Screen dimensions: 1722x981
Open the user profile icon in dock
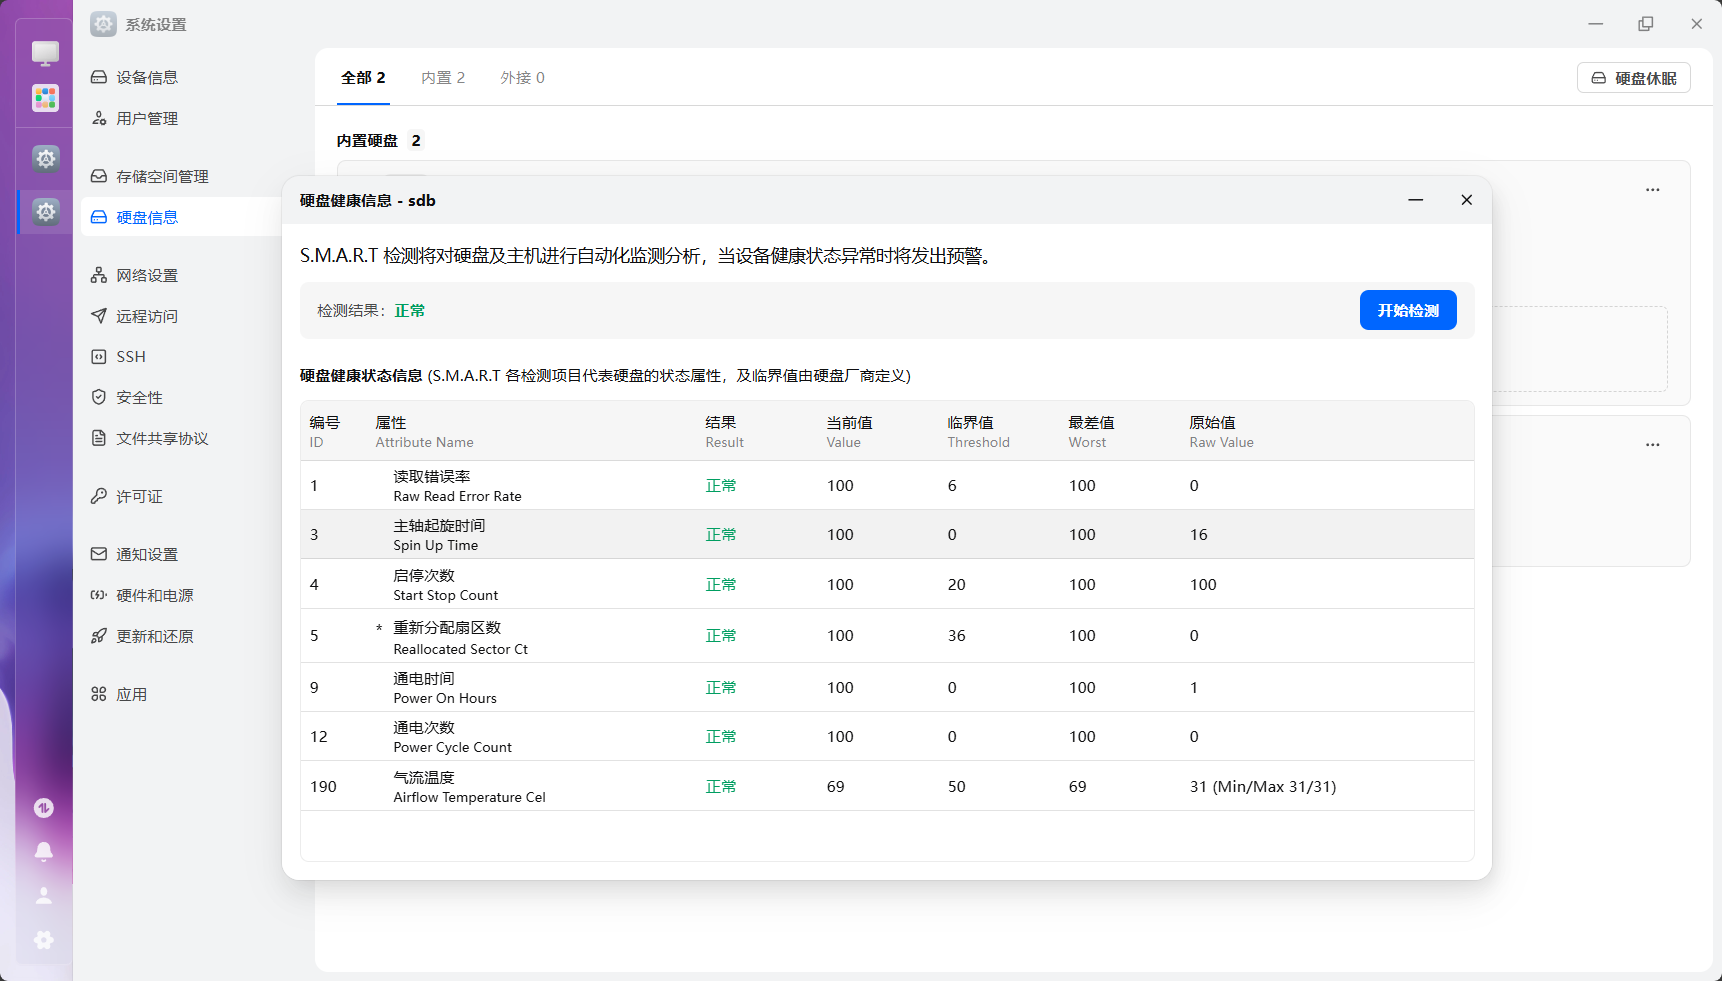coord(44,896)
